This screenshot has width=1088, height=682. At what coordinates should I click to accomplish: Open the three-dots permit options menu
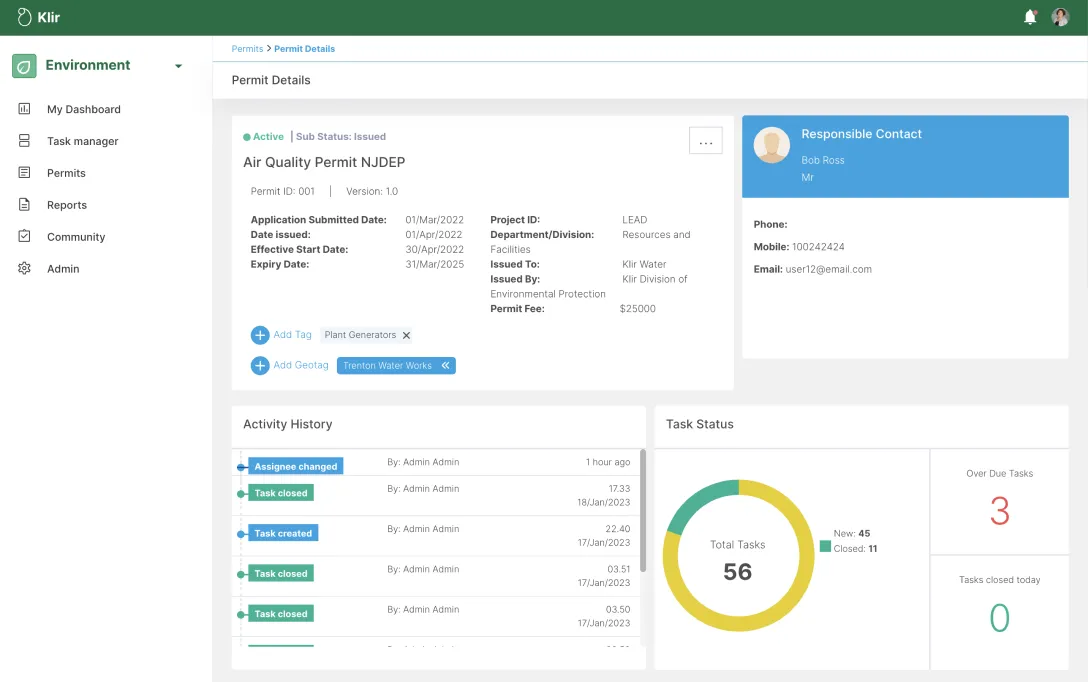coord(705,142)
